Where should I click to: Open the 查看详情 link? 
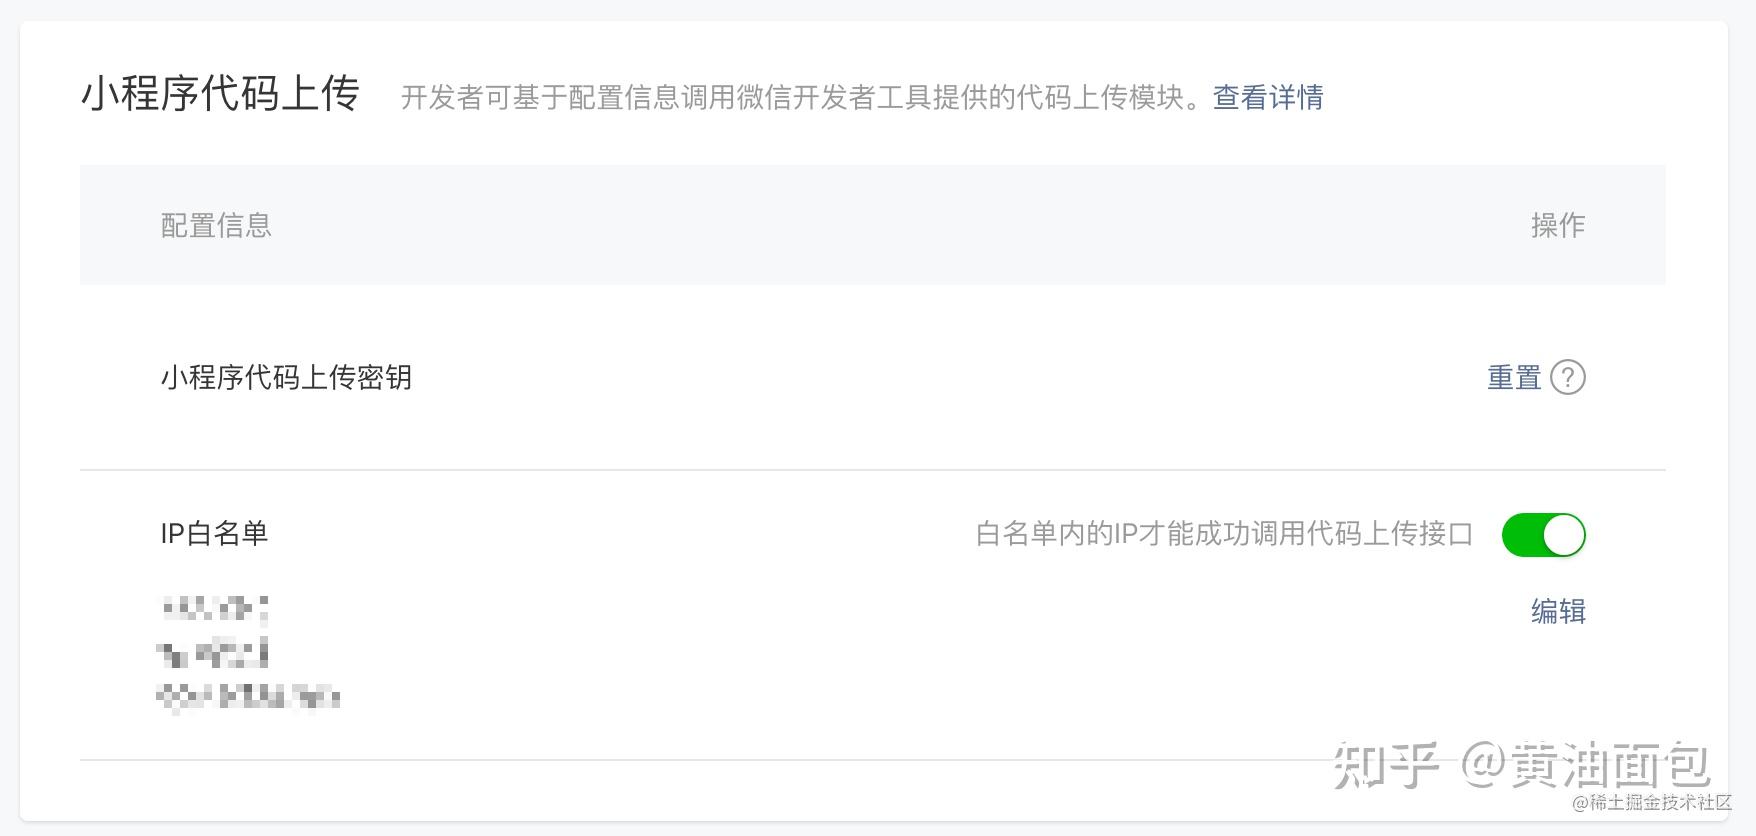click(x=1267, y=98)
